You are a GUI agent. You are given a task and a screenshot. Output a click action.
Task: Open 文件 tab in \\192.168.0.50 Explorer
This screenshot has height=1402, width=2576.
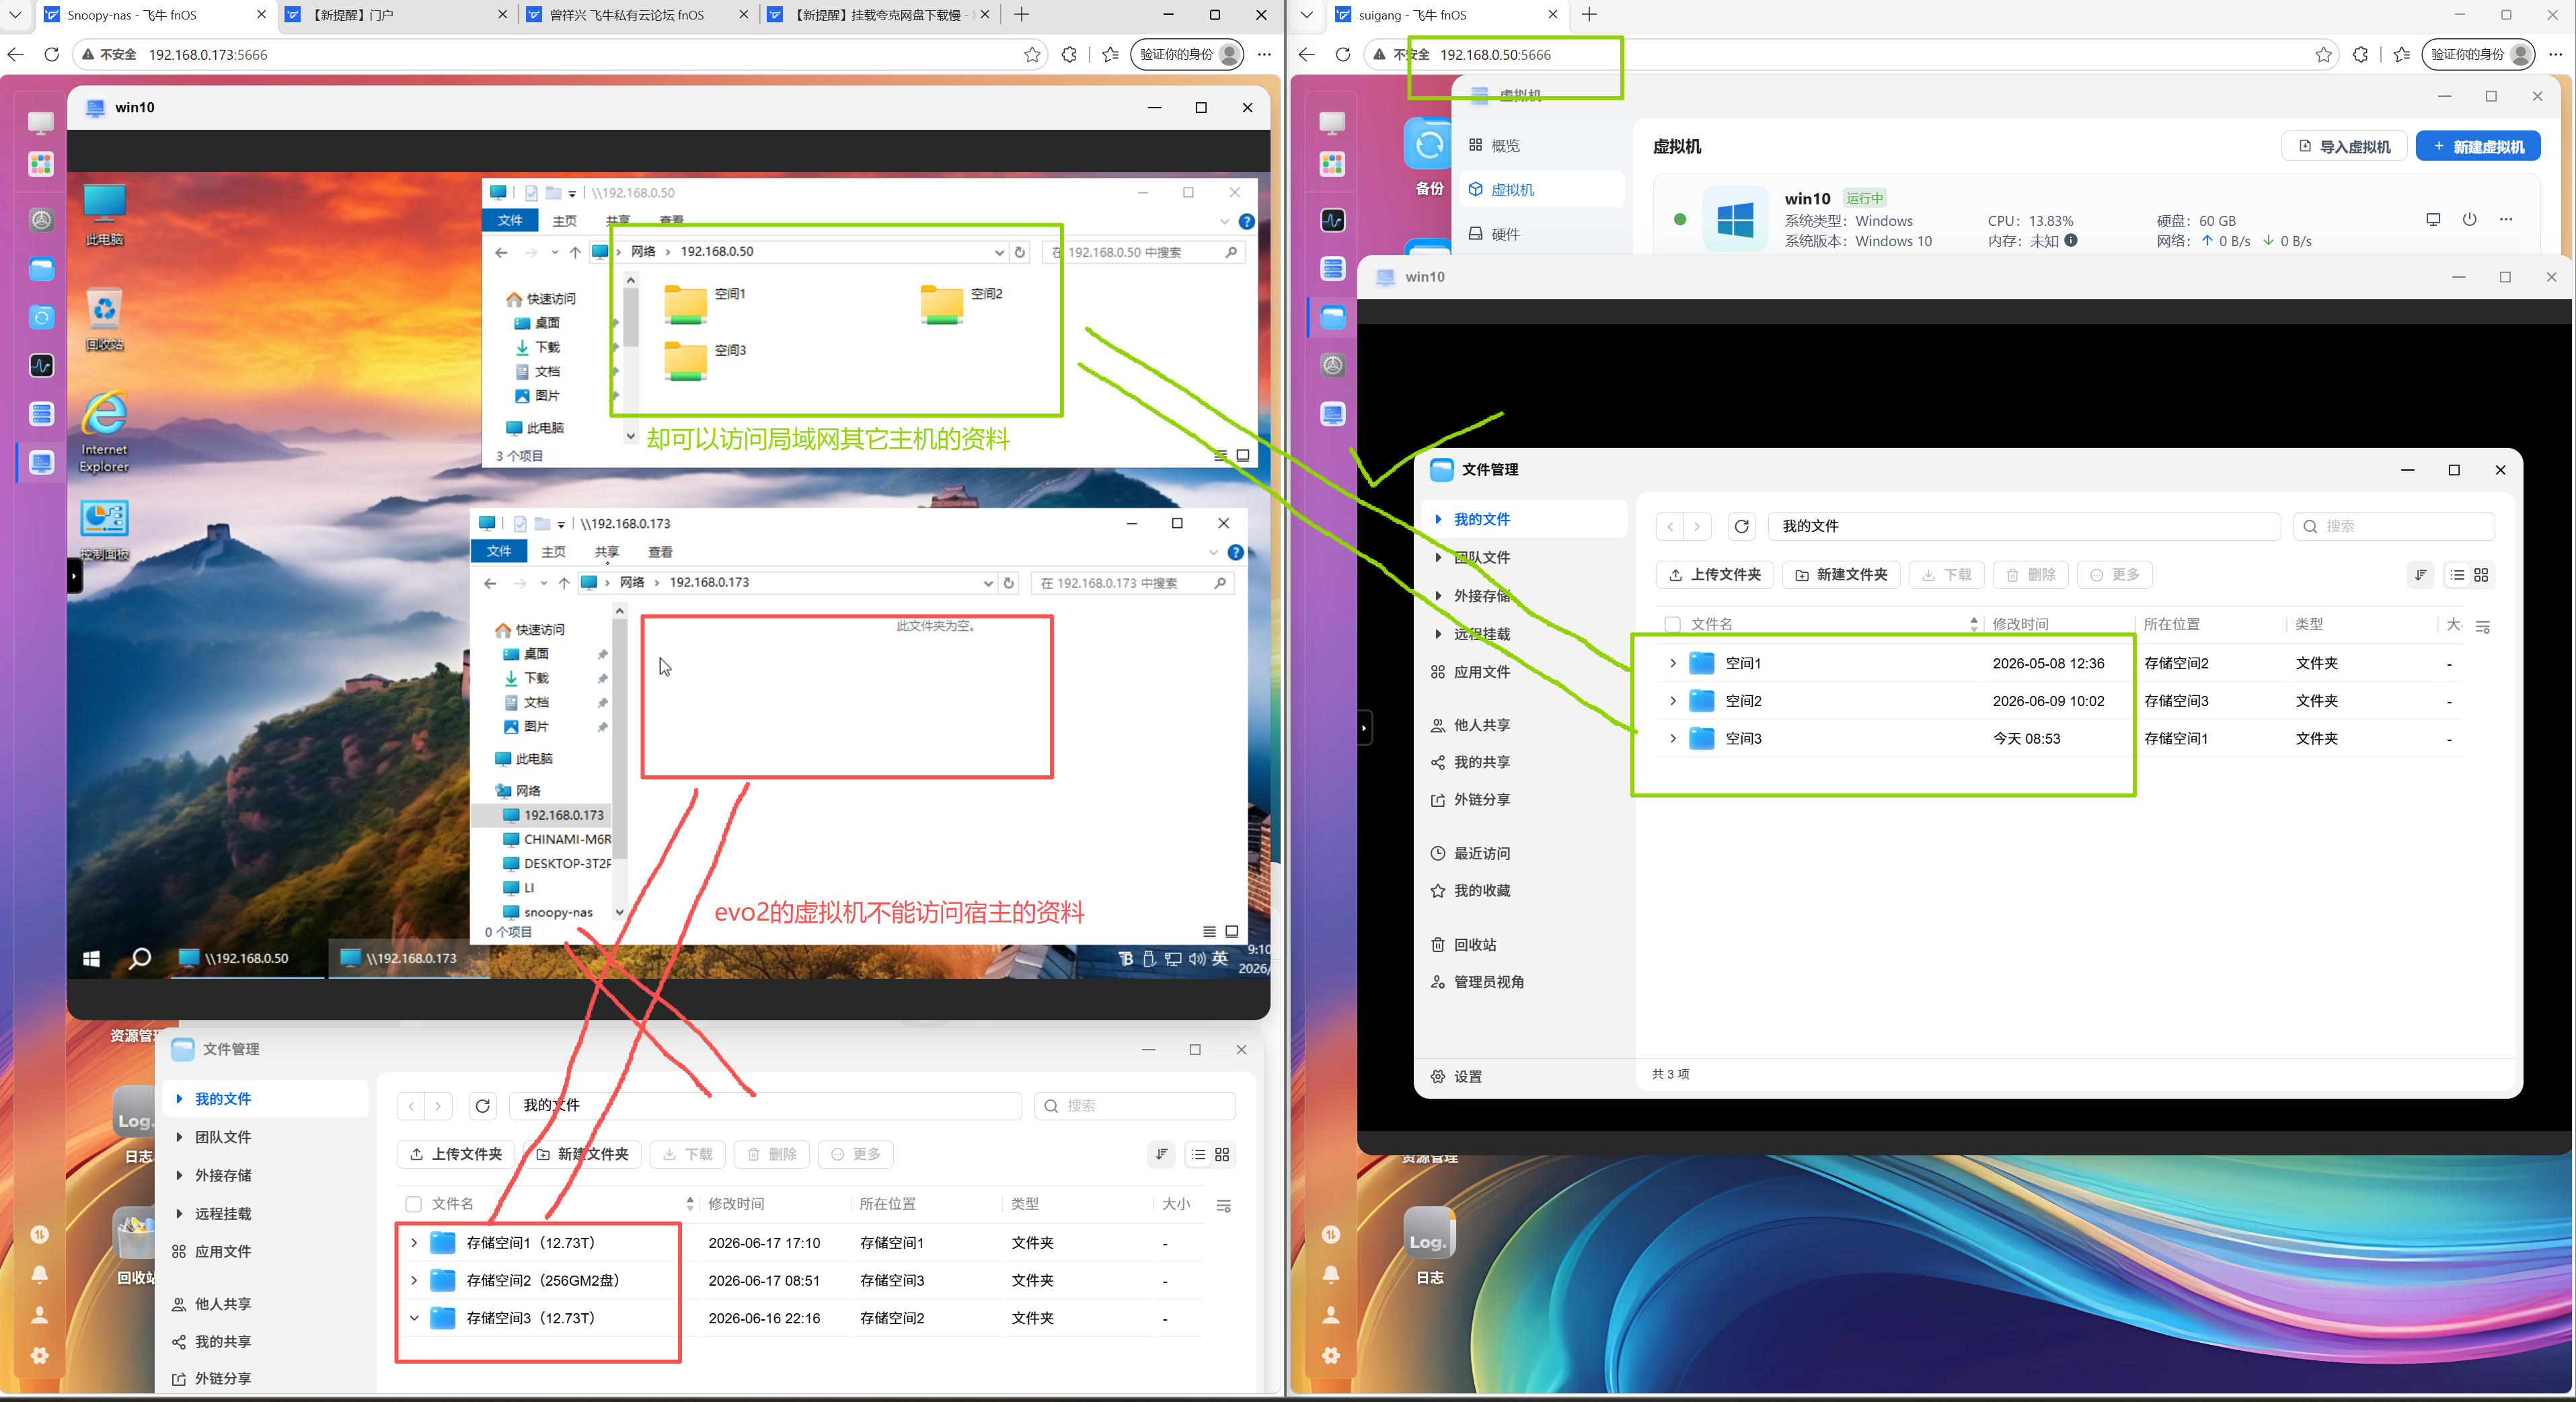click(x=510, y=220)
